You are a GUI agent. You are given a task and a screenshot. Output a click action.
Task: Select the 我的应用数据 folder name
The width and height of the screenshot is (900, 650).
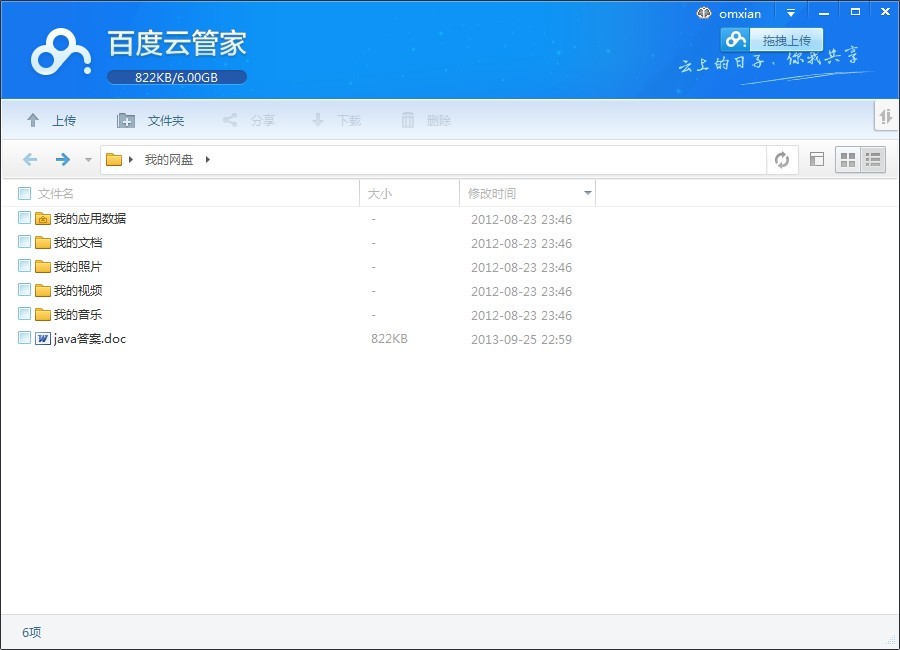point(90,218)
